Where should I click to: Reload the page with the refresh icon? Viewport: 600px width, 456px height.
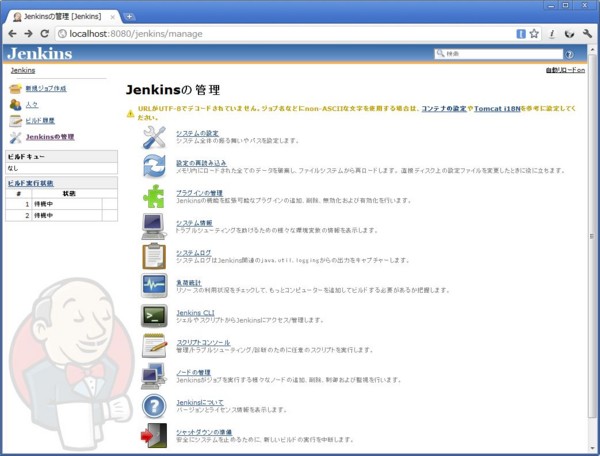[44, 34]
